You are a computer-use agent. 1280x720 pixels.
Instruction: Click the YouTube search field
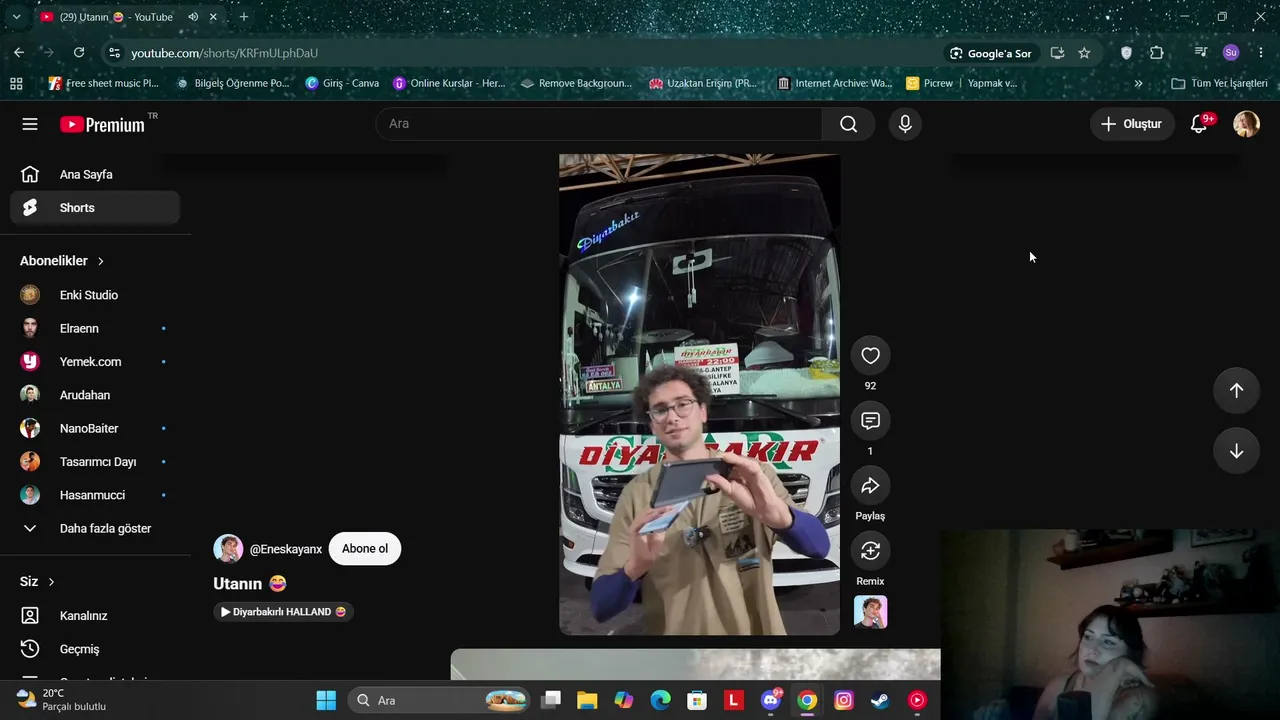(599, 124)
